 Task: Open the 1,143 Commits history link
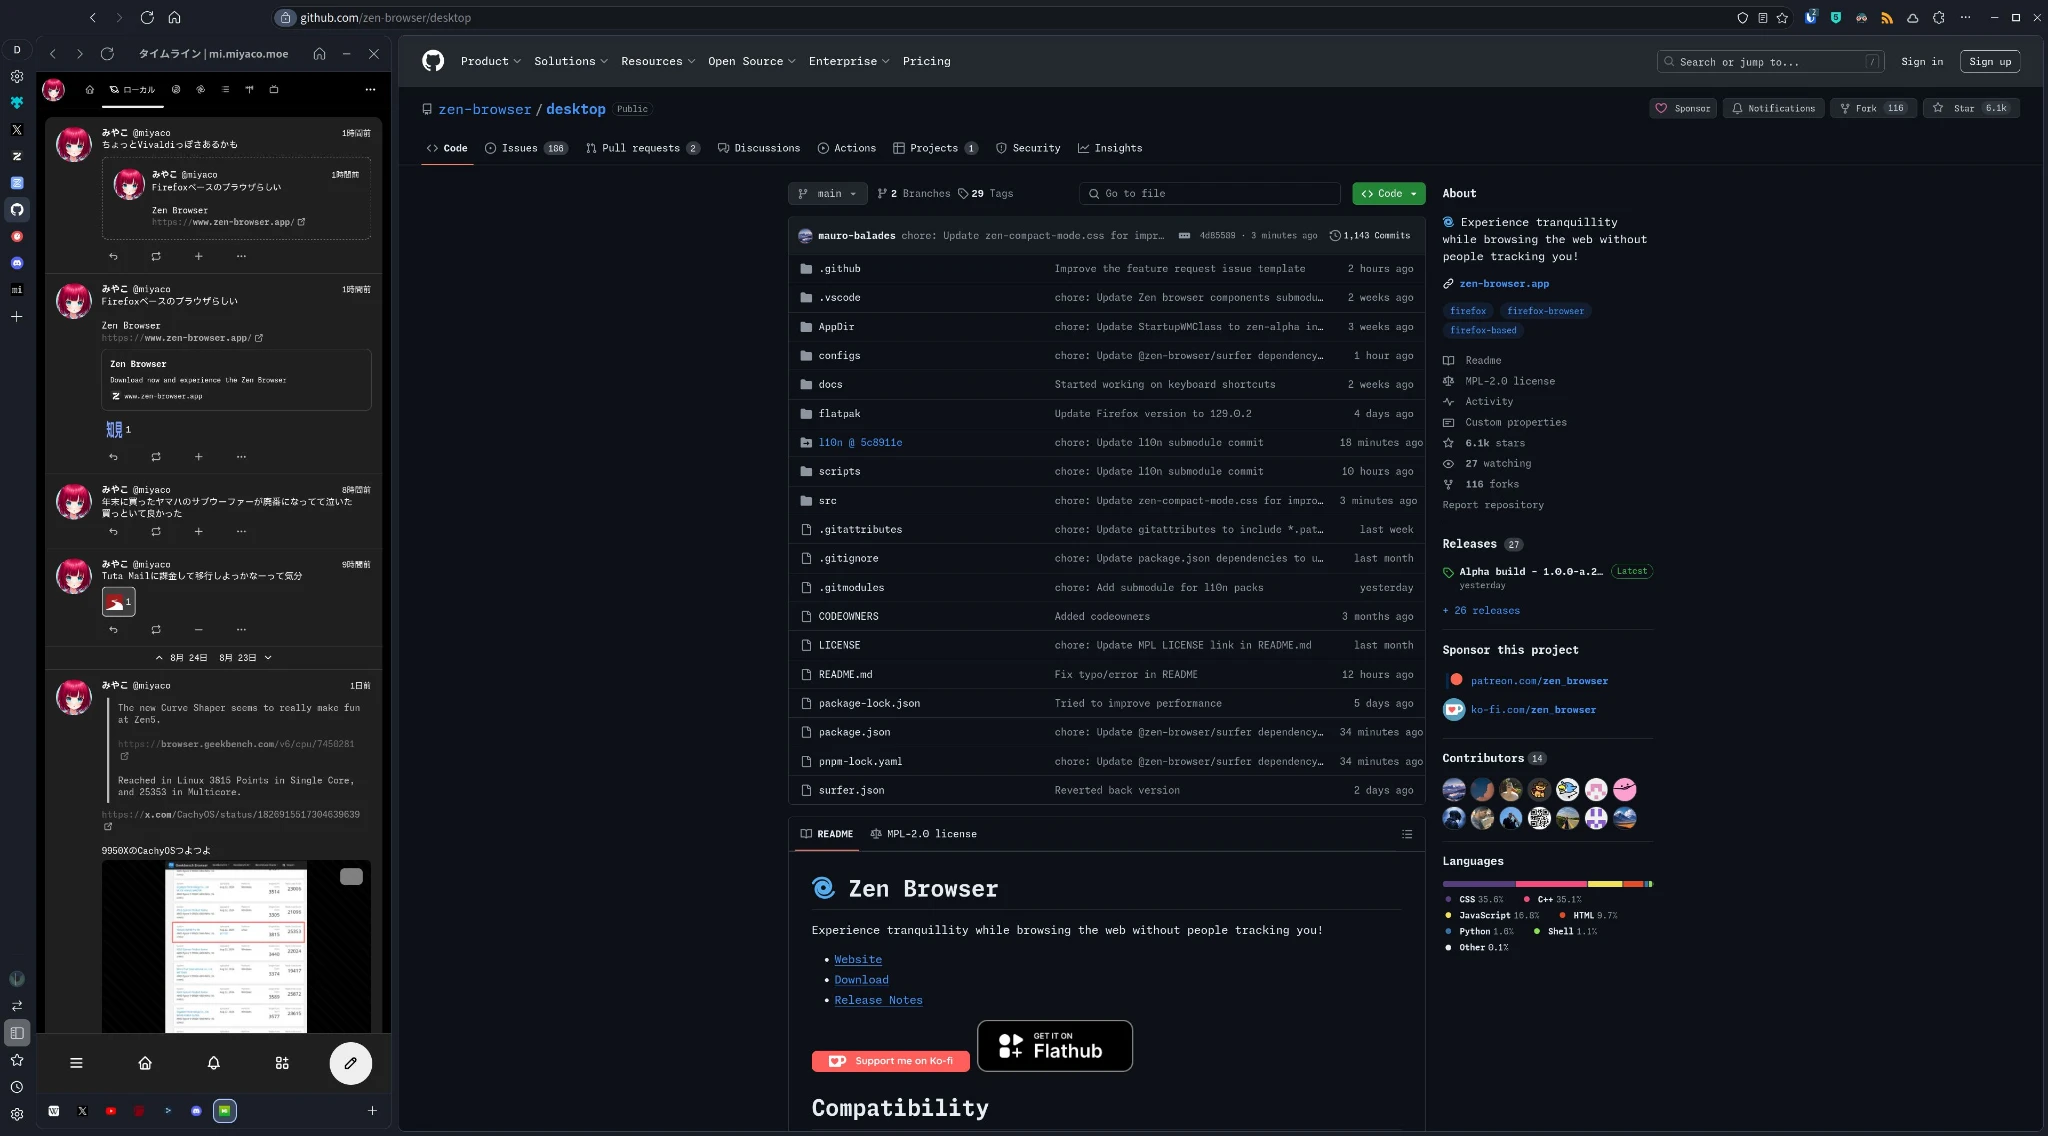pyautogui.click(x=1370, y=236)
